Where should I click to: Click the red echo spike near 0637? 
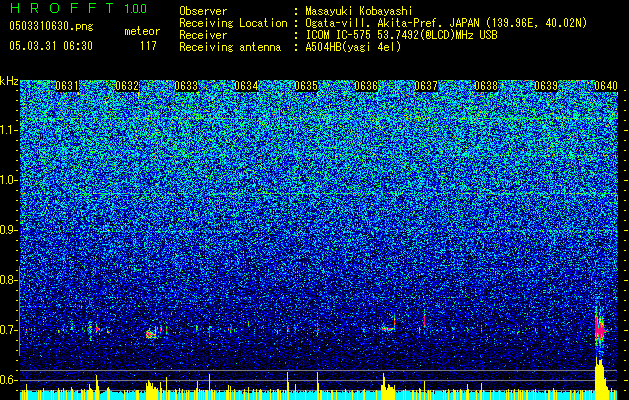pos(424,320)
